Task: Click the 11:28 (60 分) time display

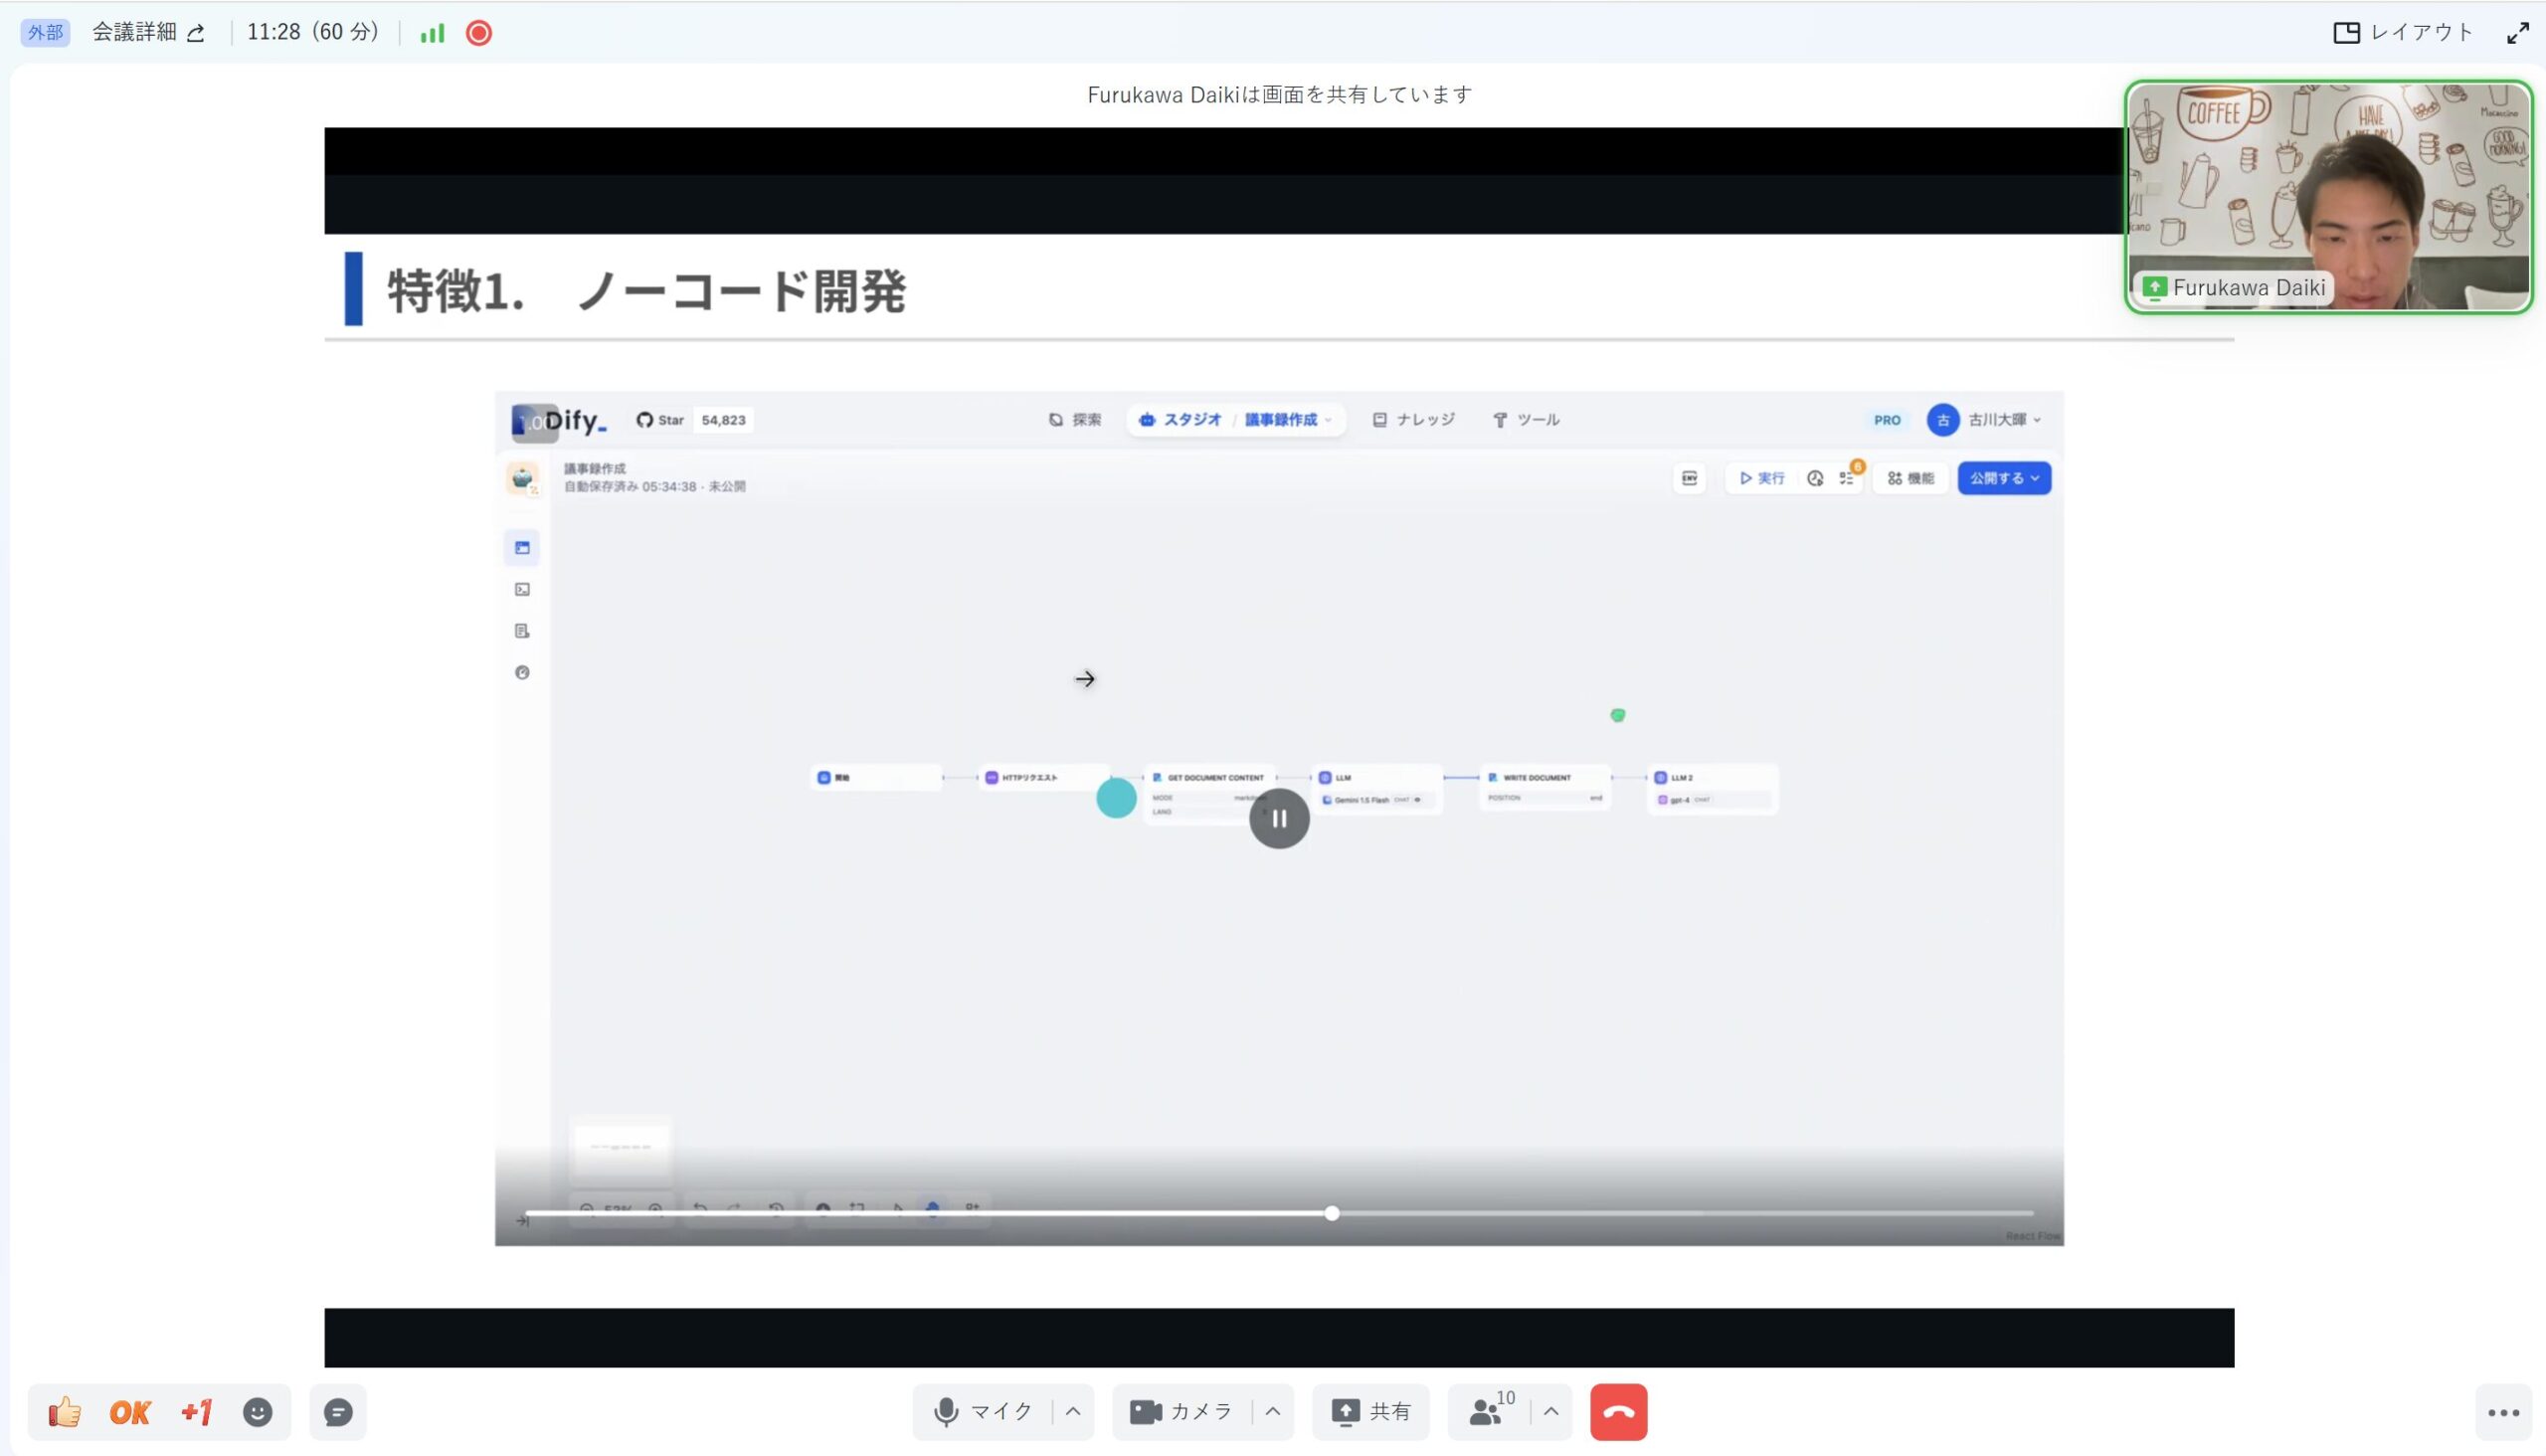Action: coord(313,32)
